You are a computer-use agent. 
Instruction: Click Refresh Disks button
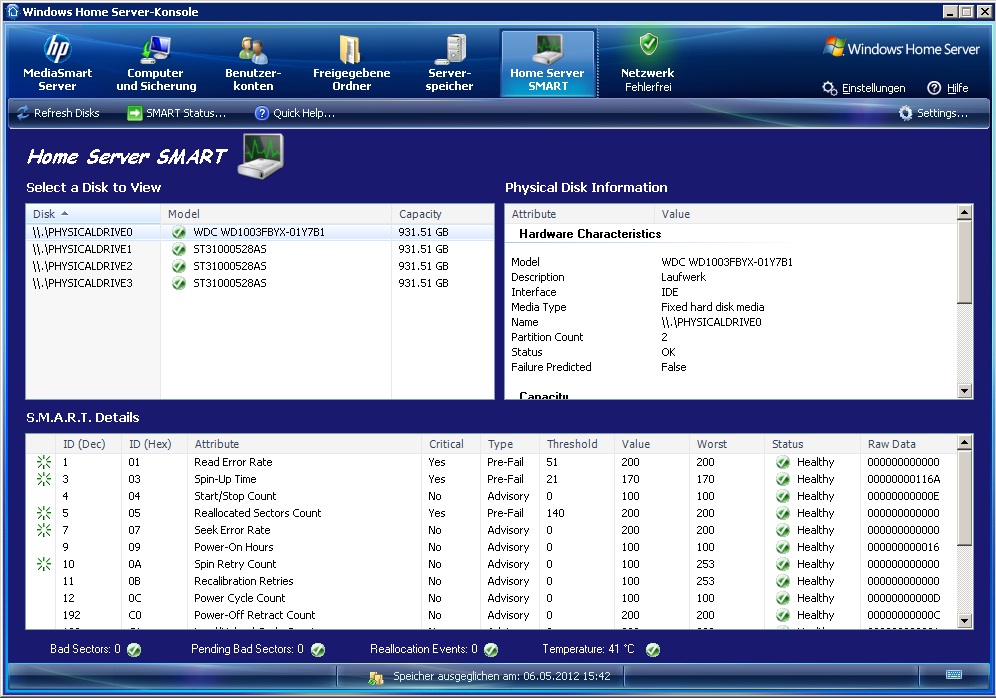click(x=58, y=113)
